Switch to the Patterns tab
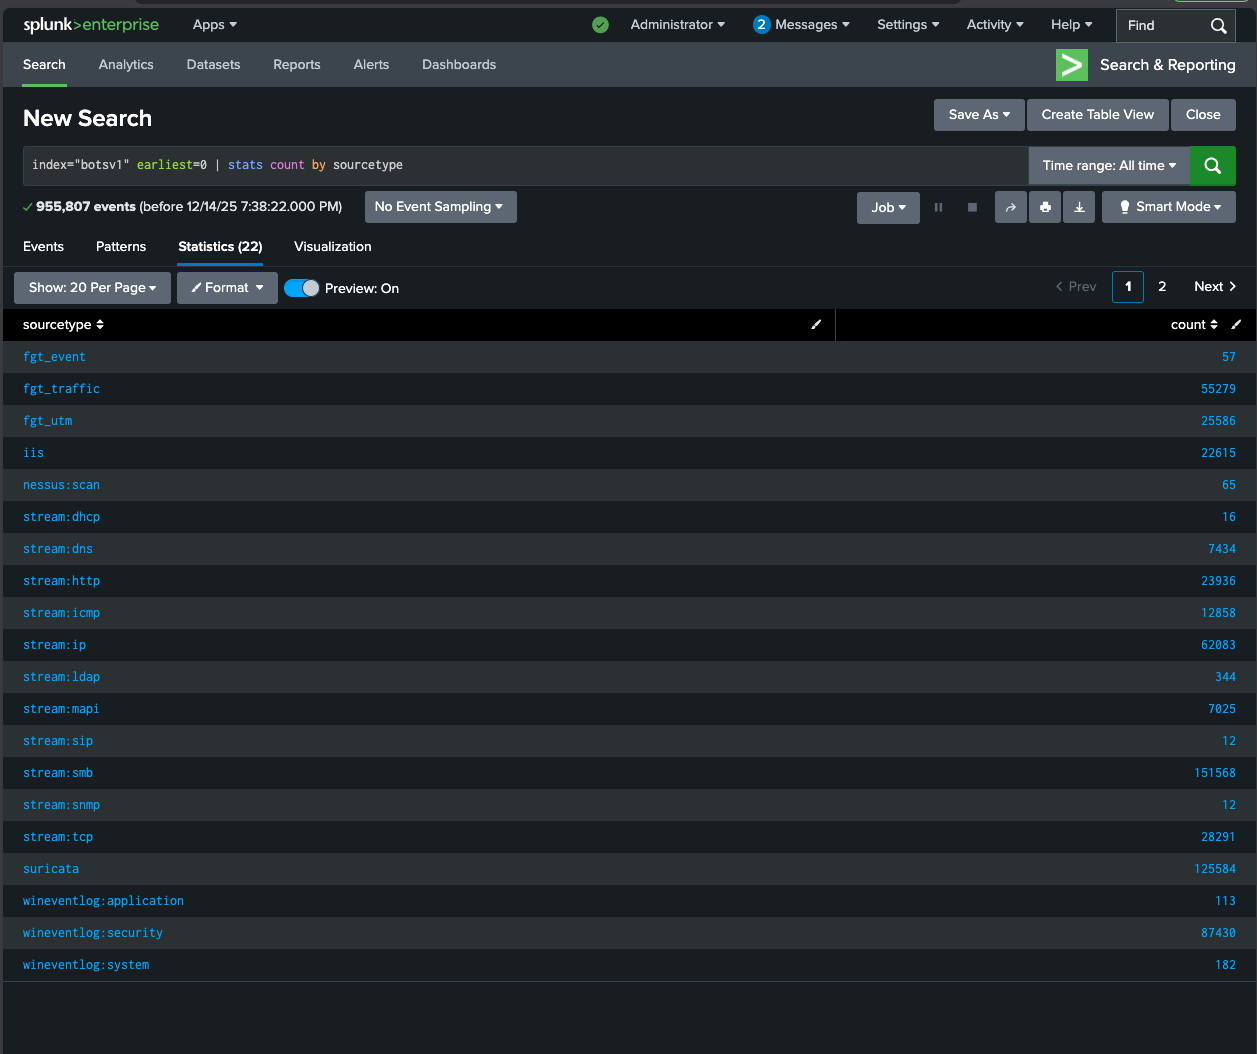The height and width of the screenshot is (1054, 1257). point(121,247)
